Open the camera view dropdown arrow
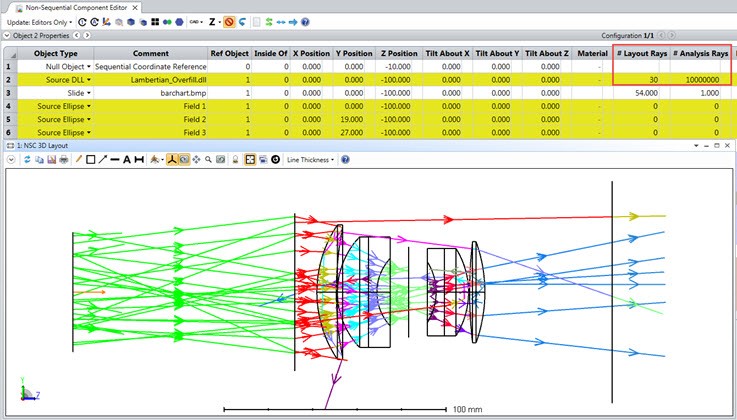737x420 pixels. click(x=162, y=160)
